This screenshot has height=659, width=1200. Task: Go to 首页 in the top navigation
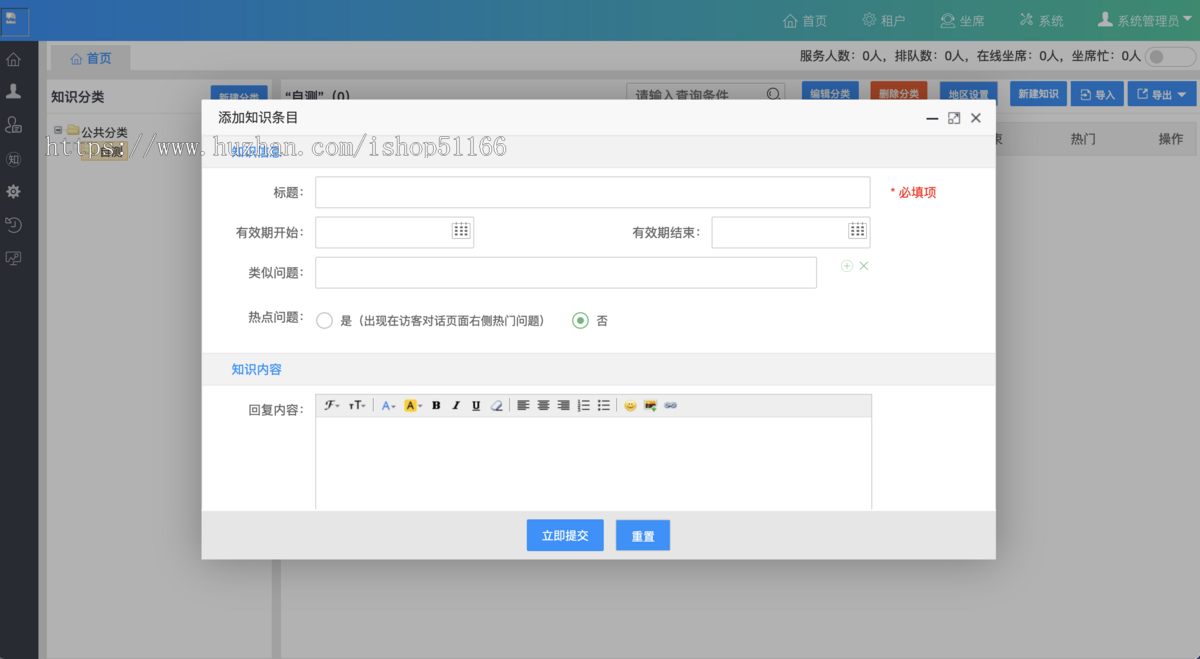805,20
